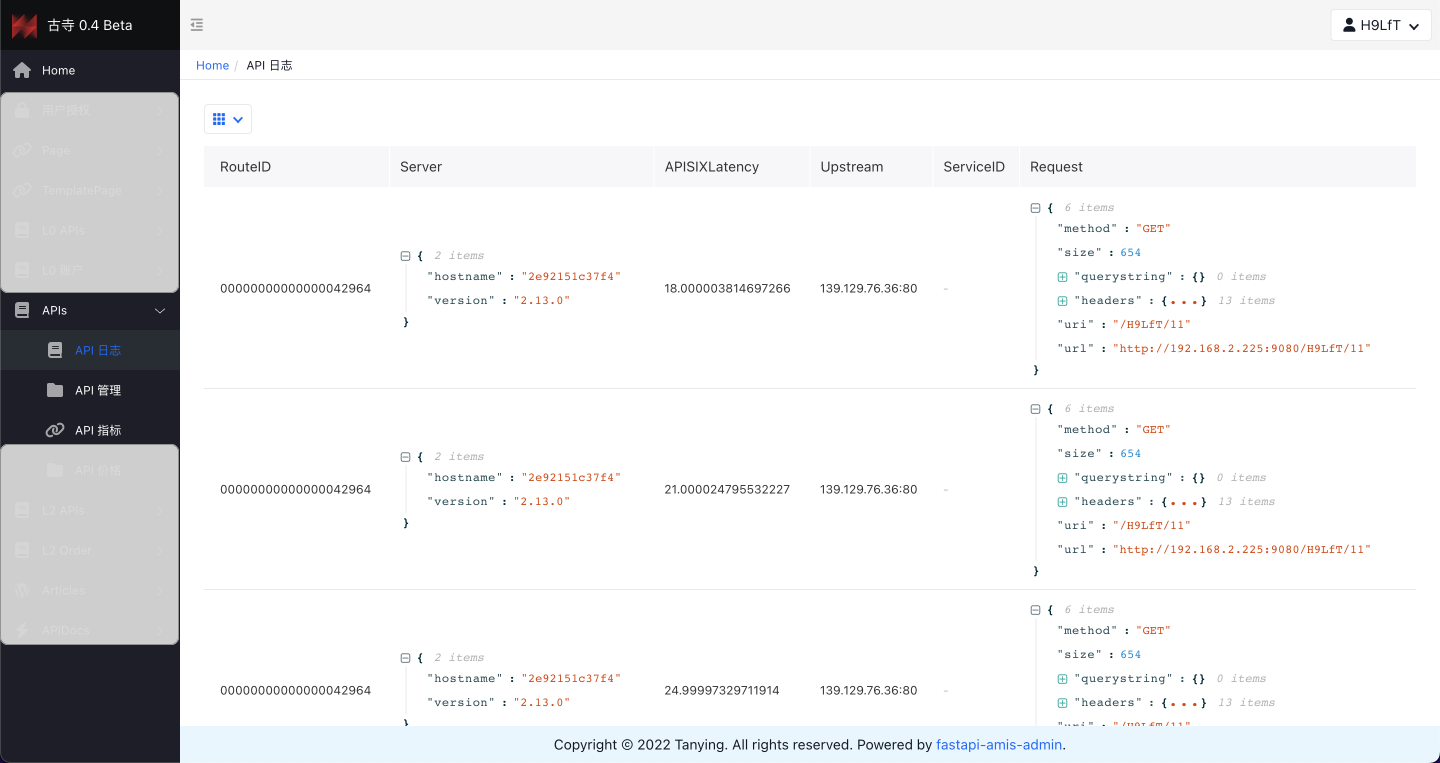Viewport: 1440px width, 763px height.
Task: Collapse Request JSON in the 24.99997329711914 row
Action: tap(1035, 610)
